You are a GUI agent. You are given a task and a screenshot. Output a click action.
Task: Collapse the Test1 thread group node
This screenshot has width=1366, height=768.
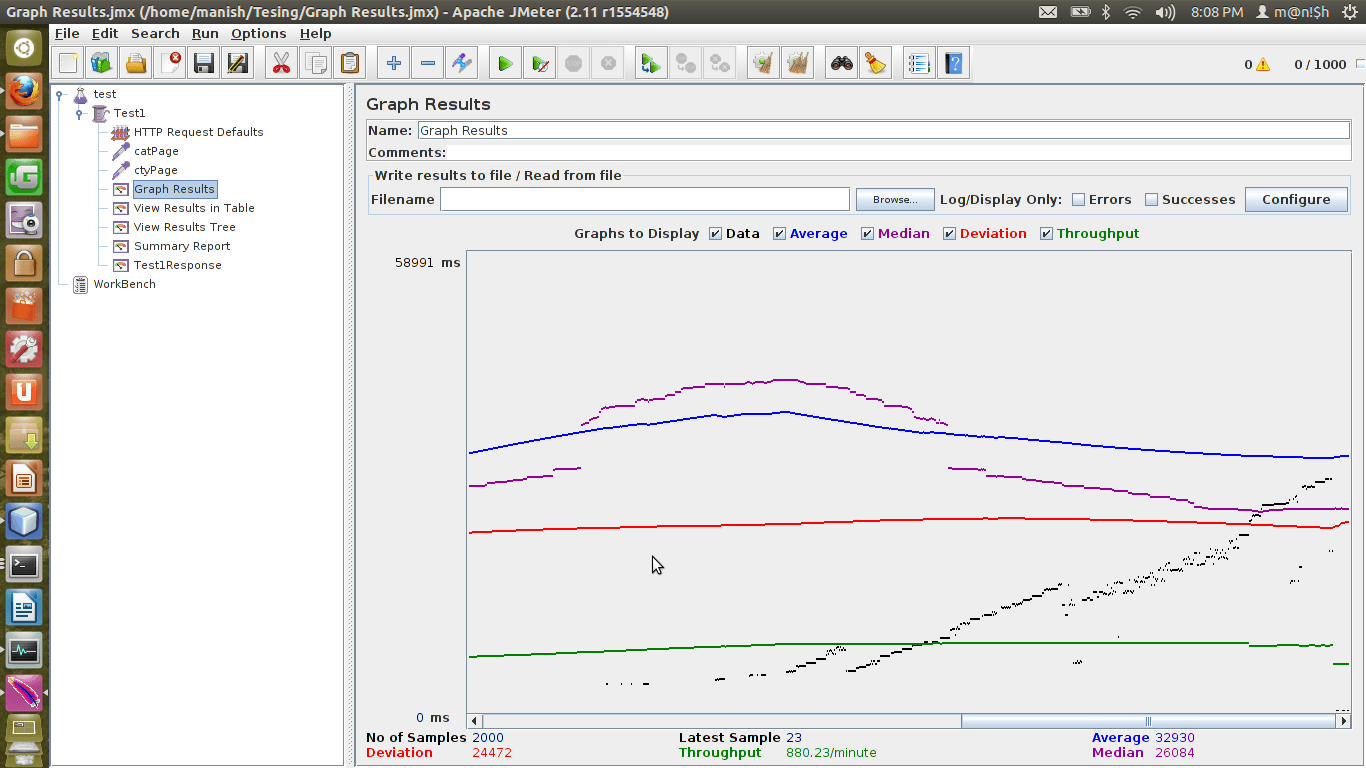(79, 114)
